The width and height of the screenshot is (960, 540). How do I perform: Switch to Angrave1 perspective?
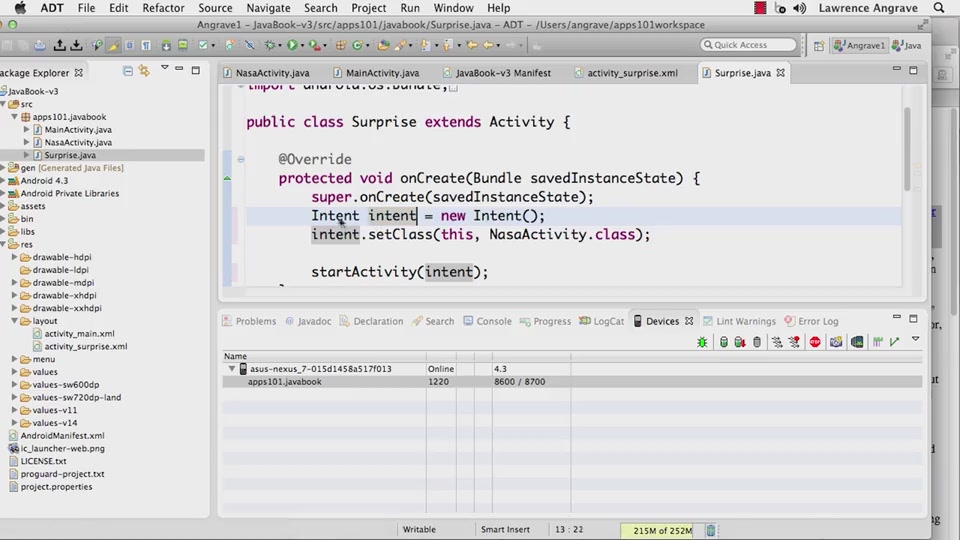[x=860, y=45]
